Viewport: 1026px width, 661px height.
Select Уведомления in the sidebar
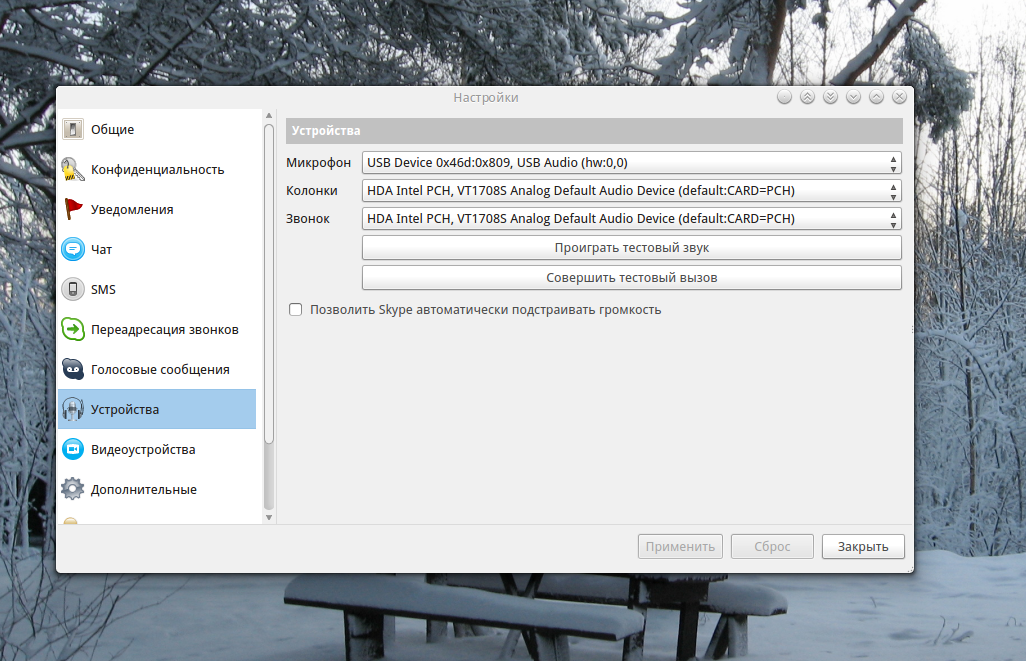[x=157, y=209]
